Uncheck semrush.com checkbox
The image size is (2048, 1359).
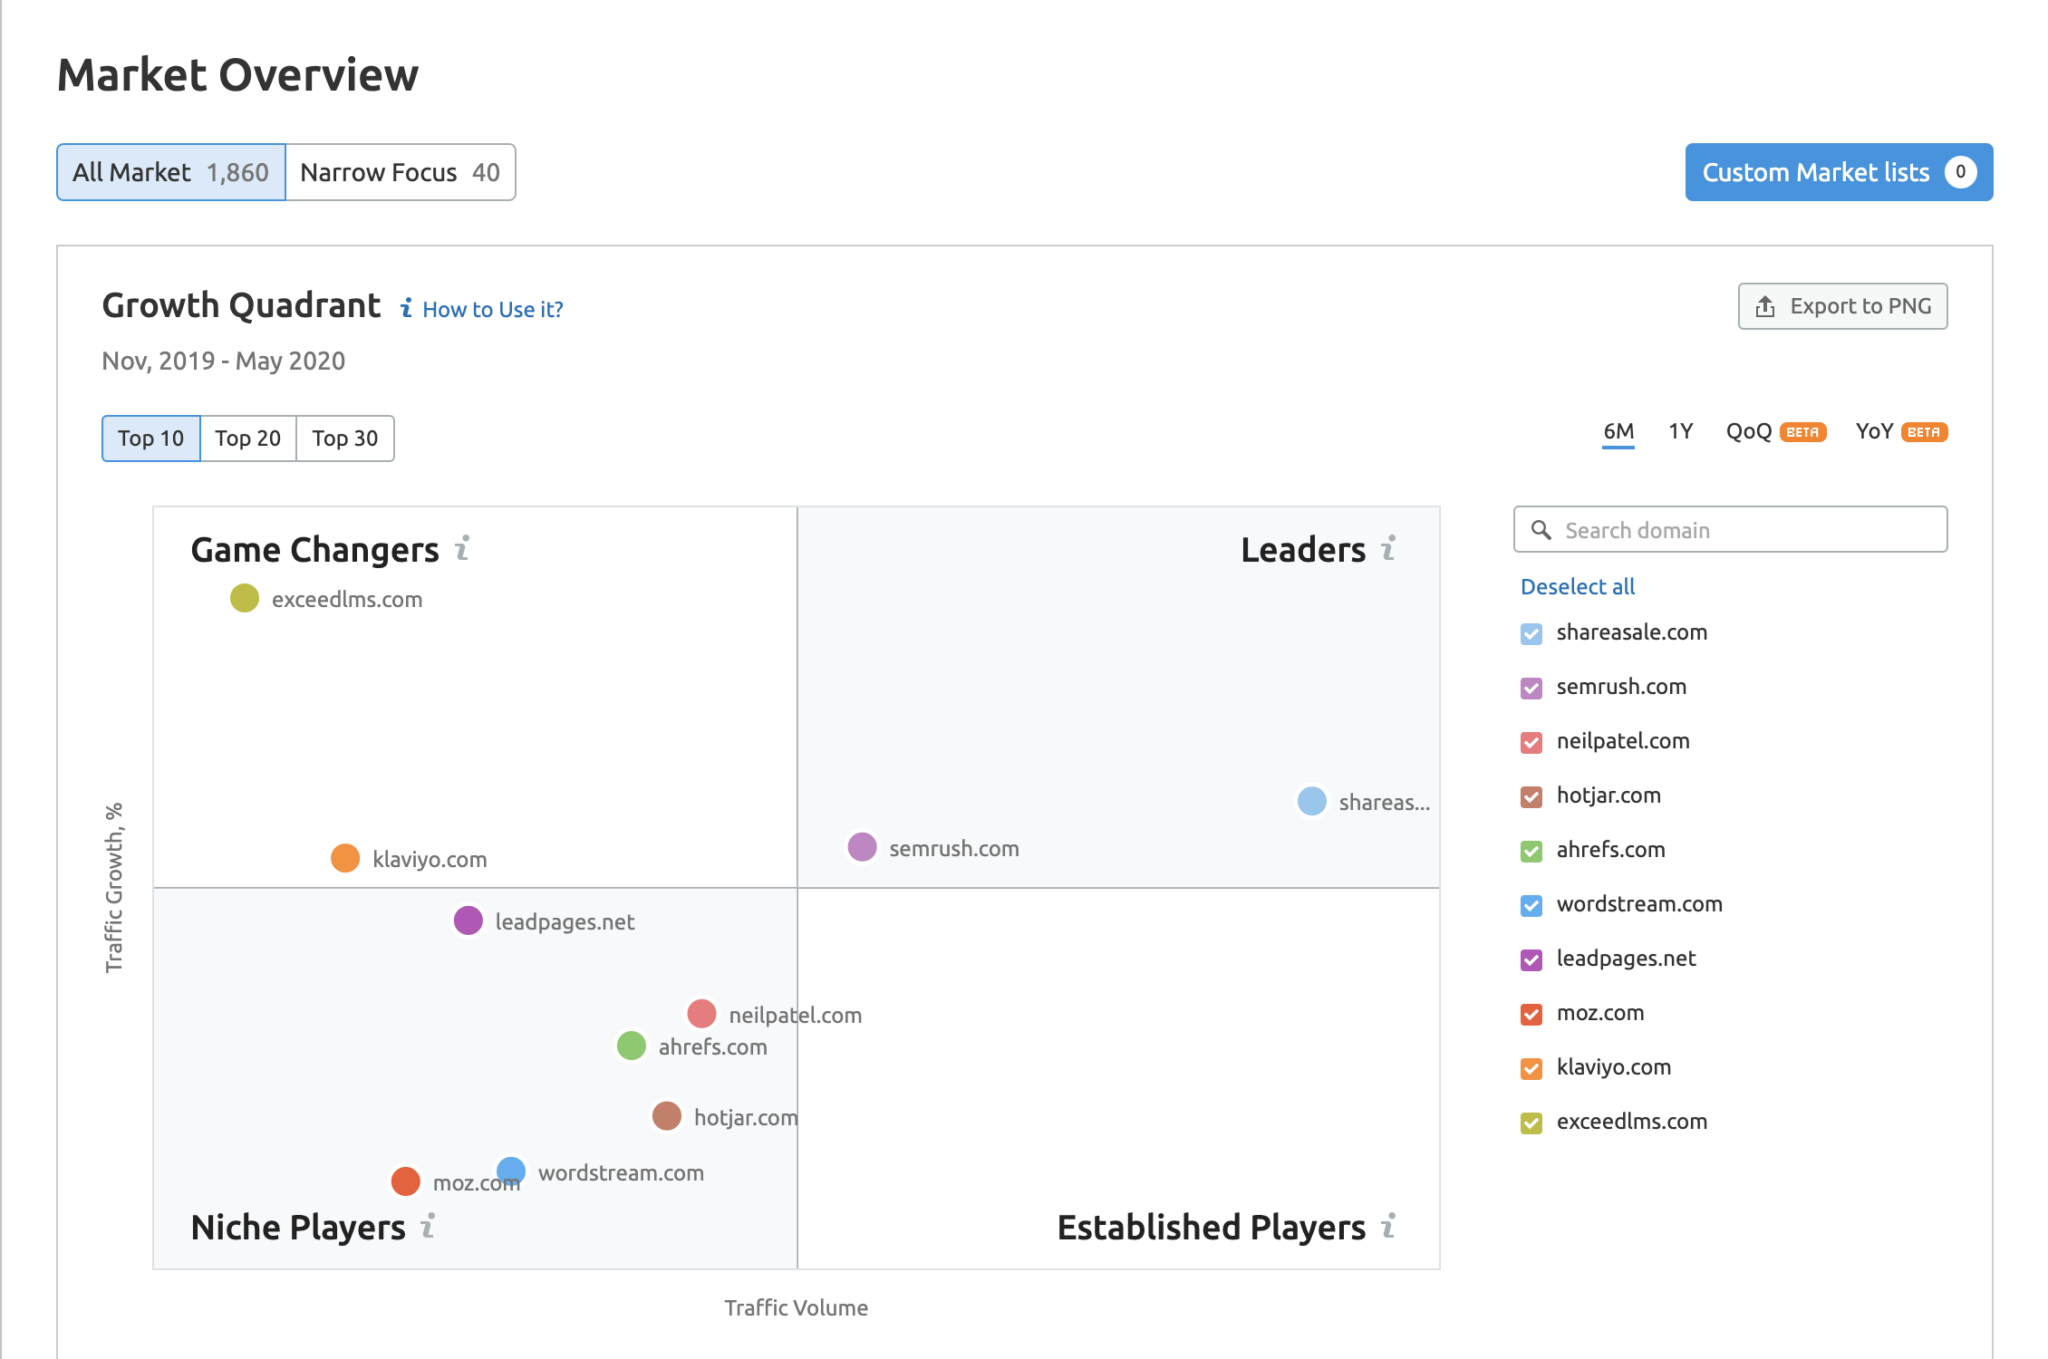[1531, 688]
